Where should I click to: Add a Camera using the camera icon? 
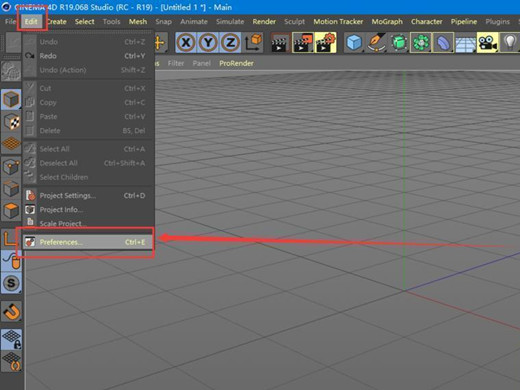(487, 42)
